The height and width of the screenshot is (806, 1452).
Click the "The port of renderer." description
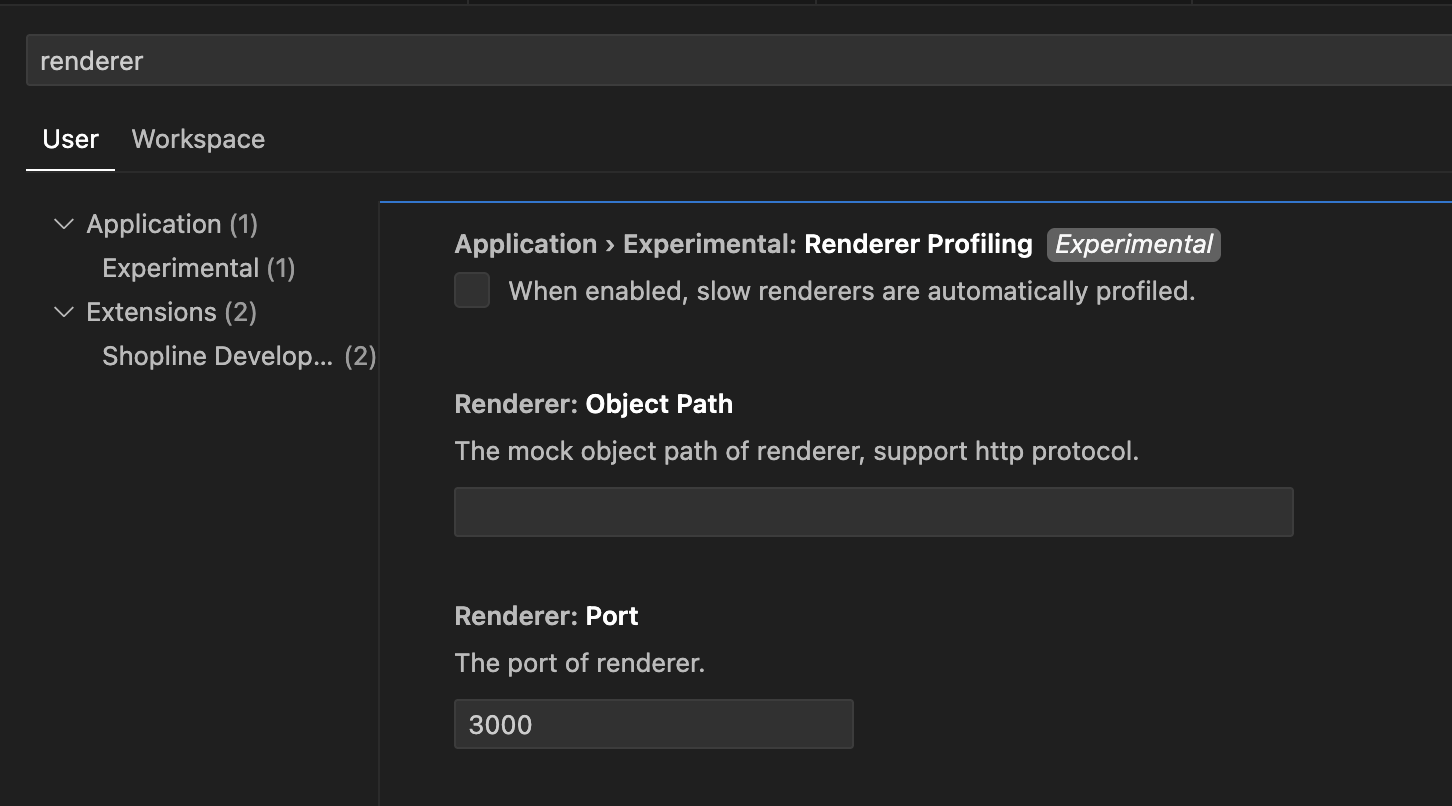pos(579,663)
